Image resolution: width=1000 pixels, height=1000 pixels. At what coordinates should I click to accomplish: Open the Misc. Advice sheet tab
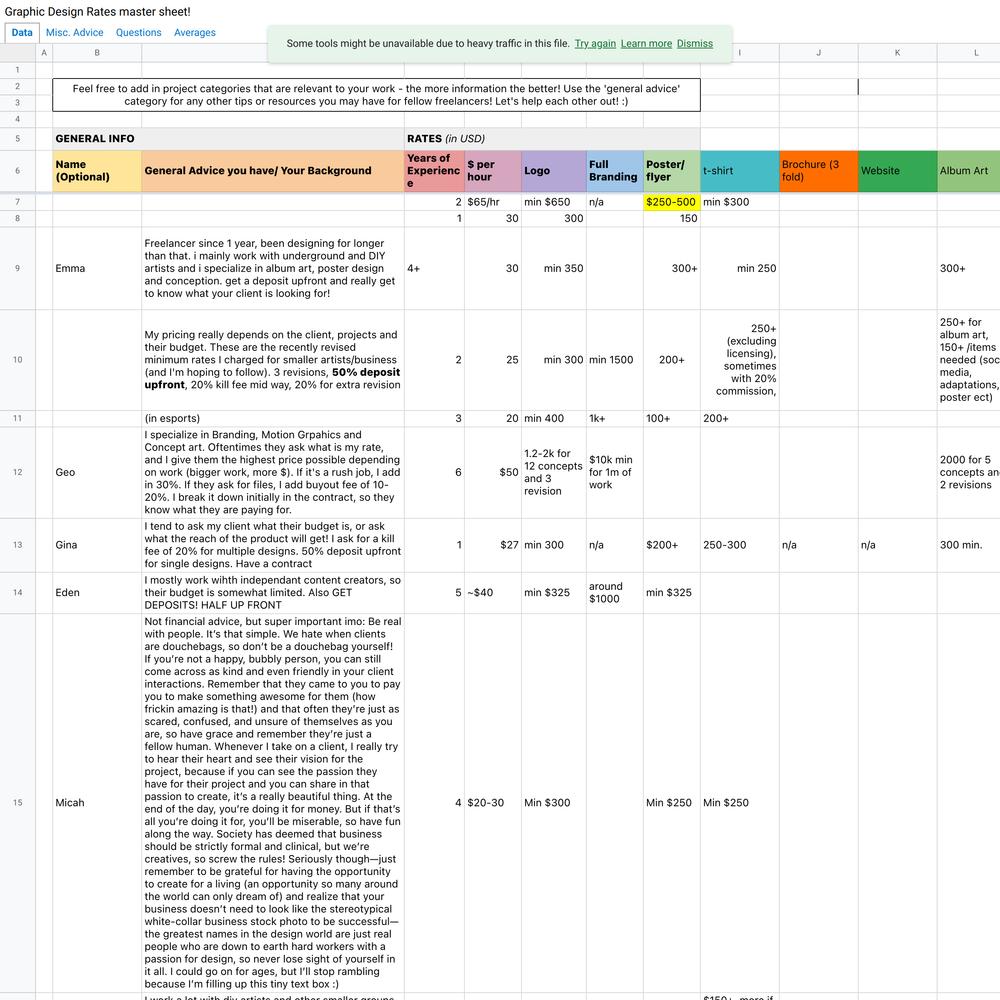point(75,33)
